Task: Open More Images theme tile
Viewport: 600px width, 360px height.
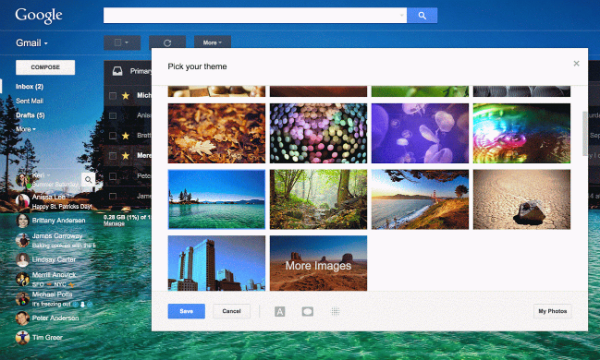Action: pos(318,263)
